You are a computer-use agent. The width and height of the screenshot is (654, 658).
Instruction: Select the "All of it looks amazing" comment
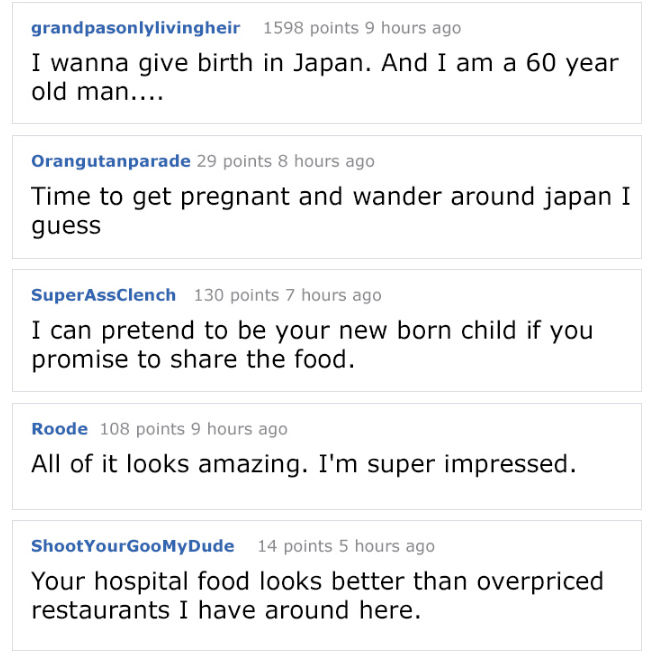coord(304,464)
